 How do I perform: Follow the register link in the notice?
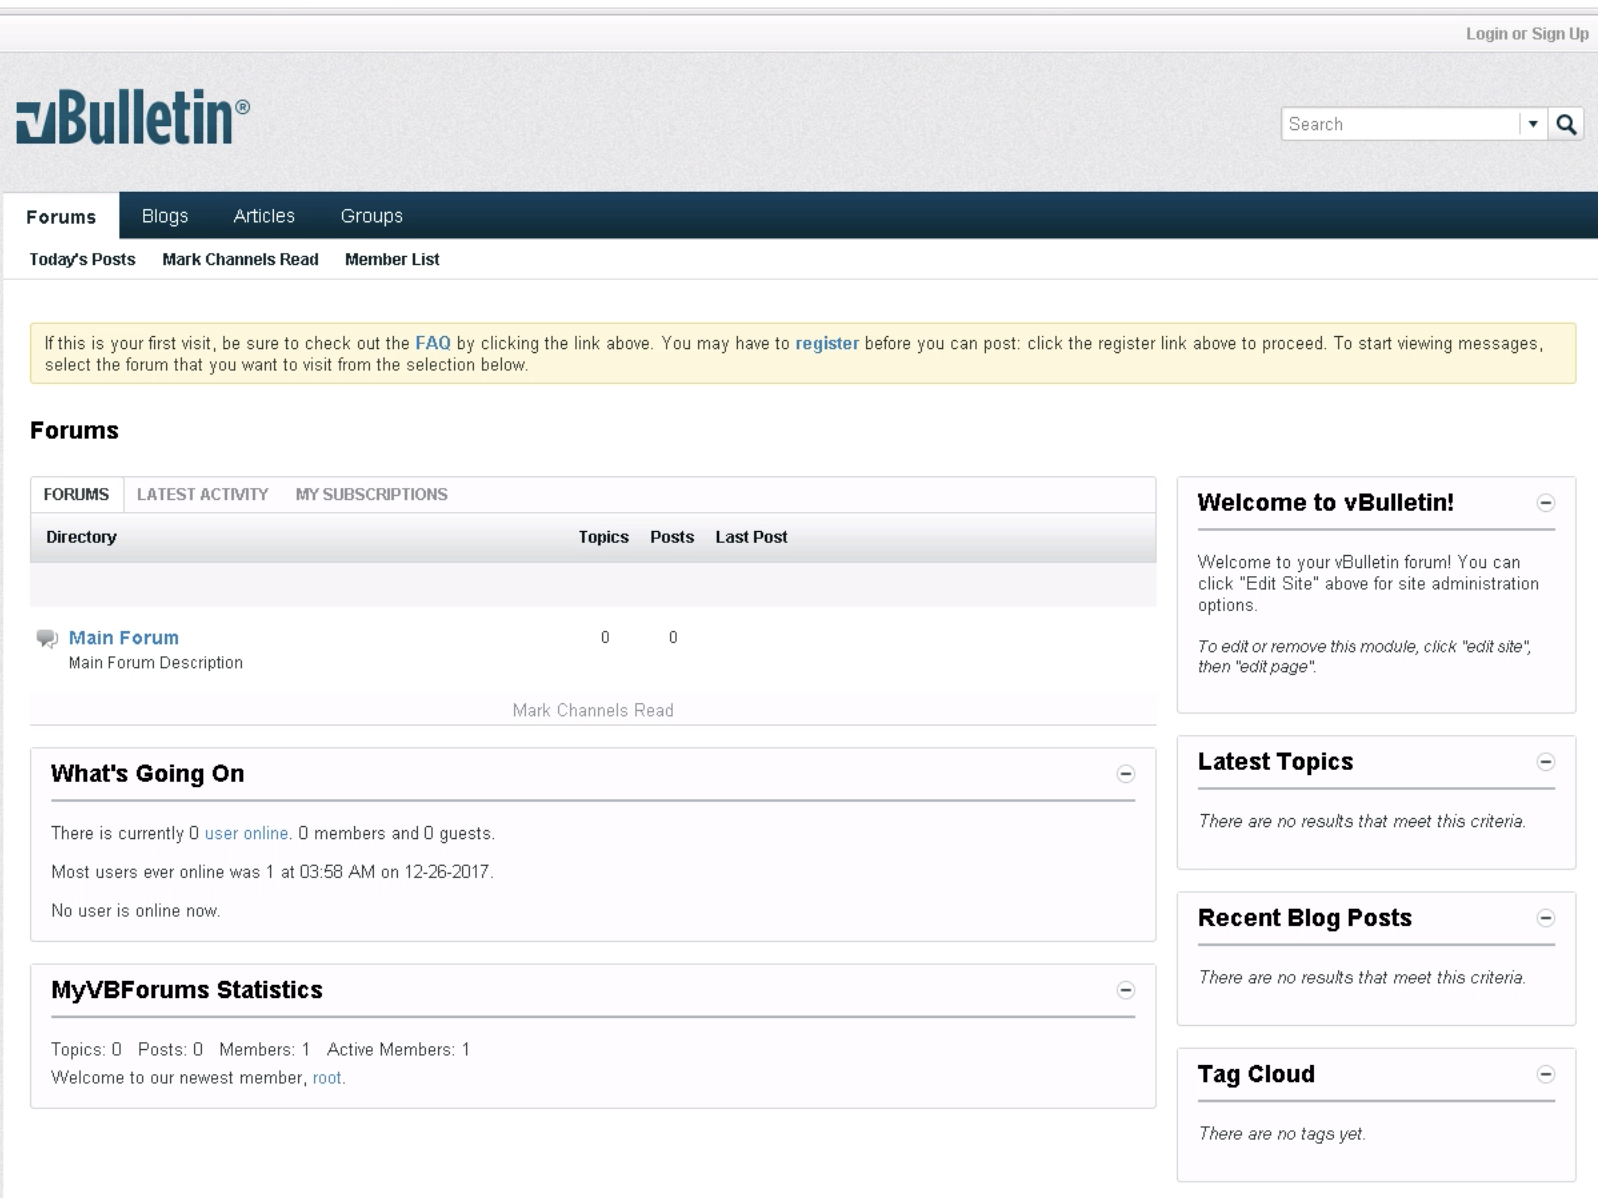click(827, 343)
